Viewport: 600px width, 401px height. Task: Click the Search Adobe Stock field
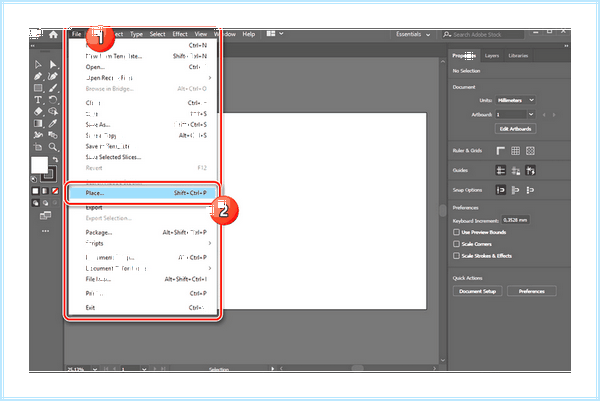(x=483, y=34)
